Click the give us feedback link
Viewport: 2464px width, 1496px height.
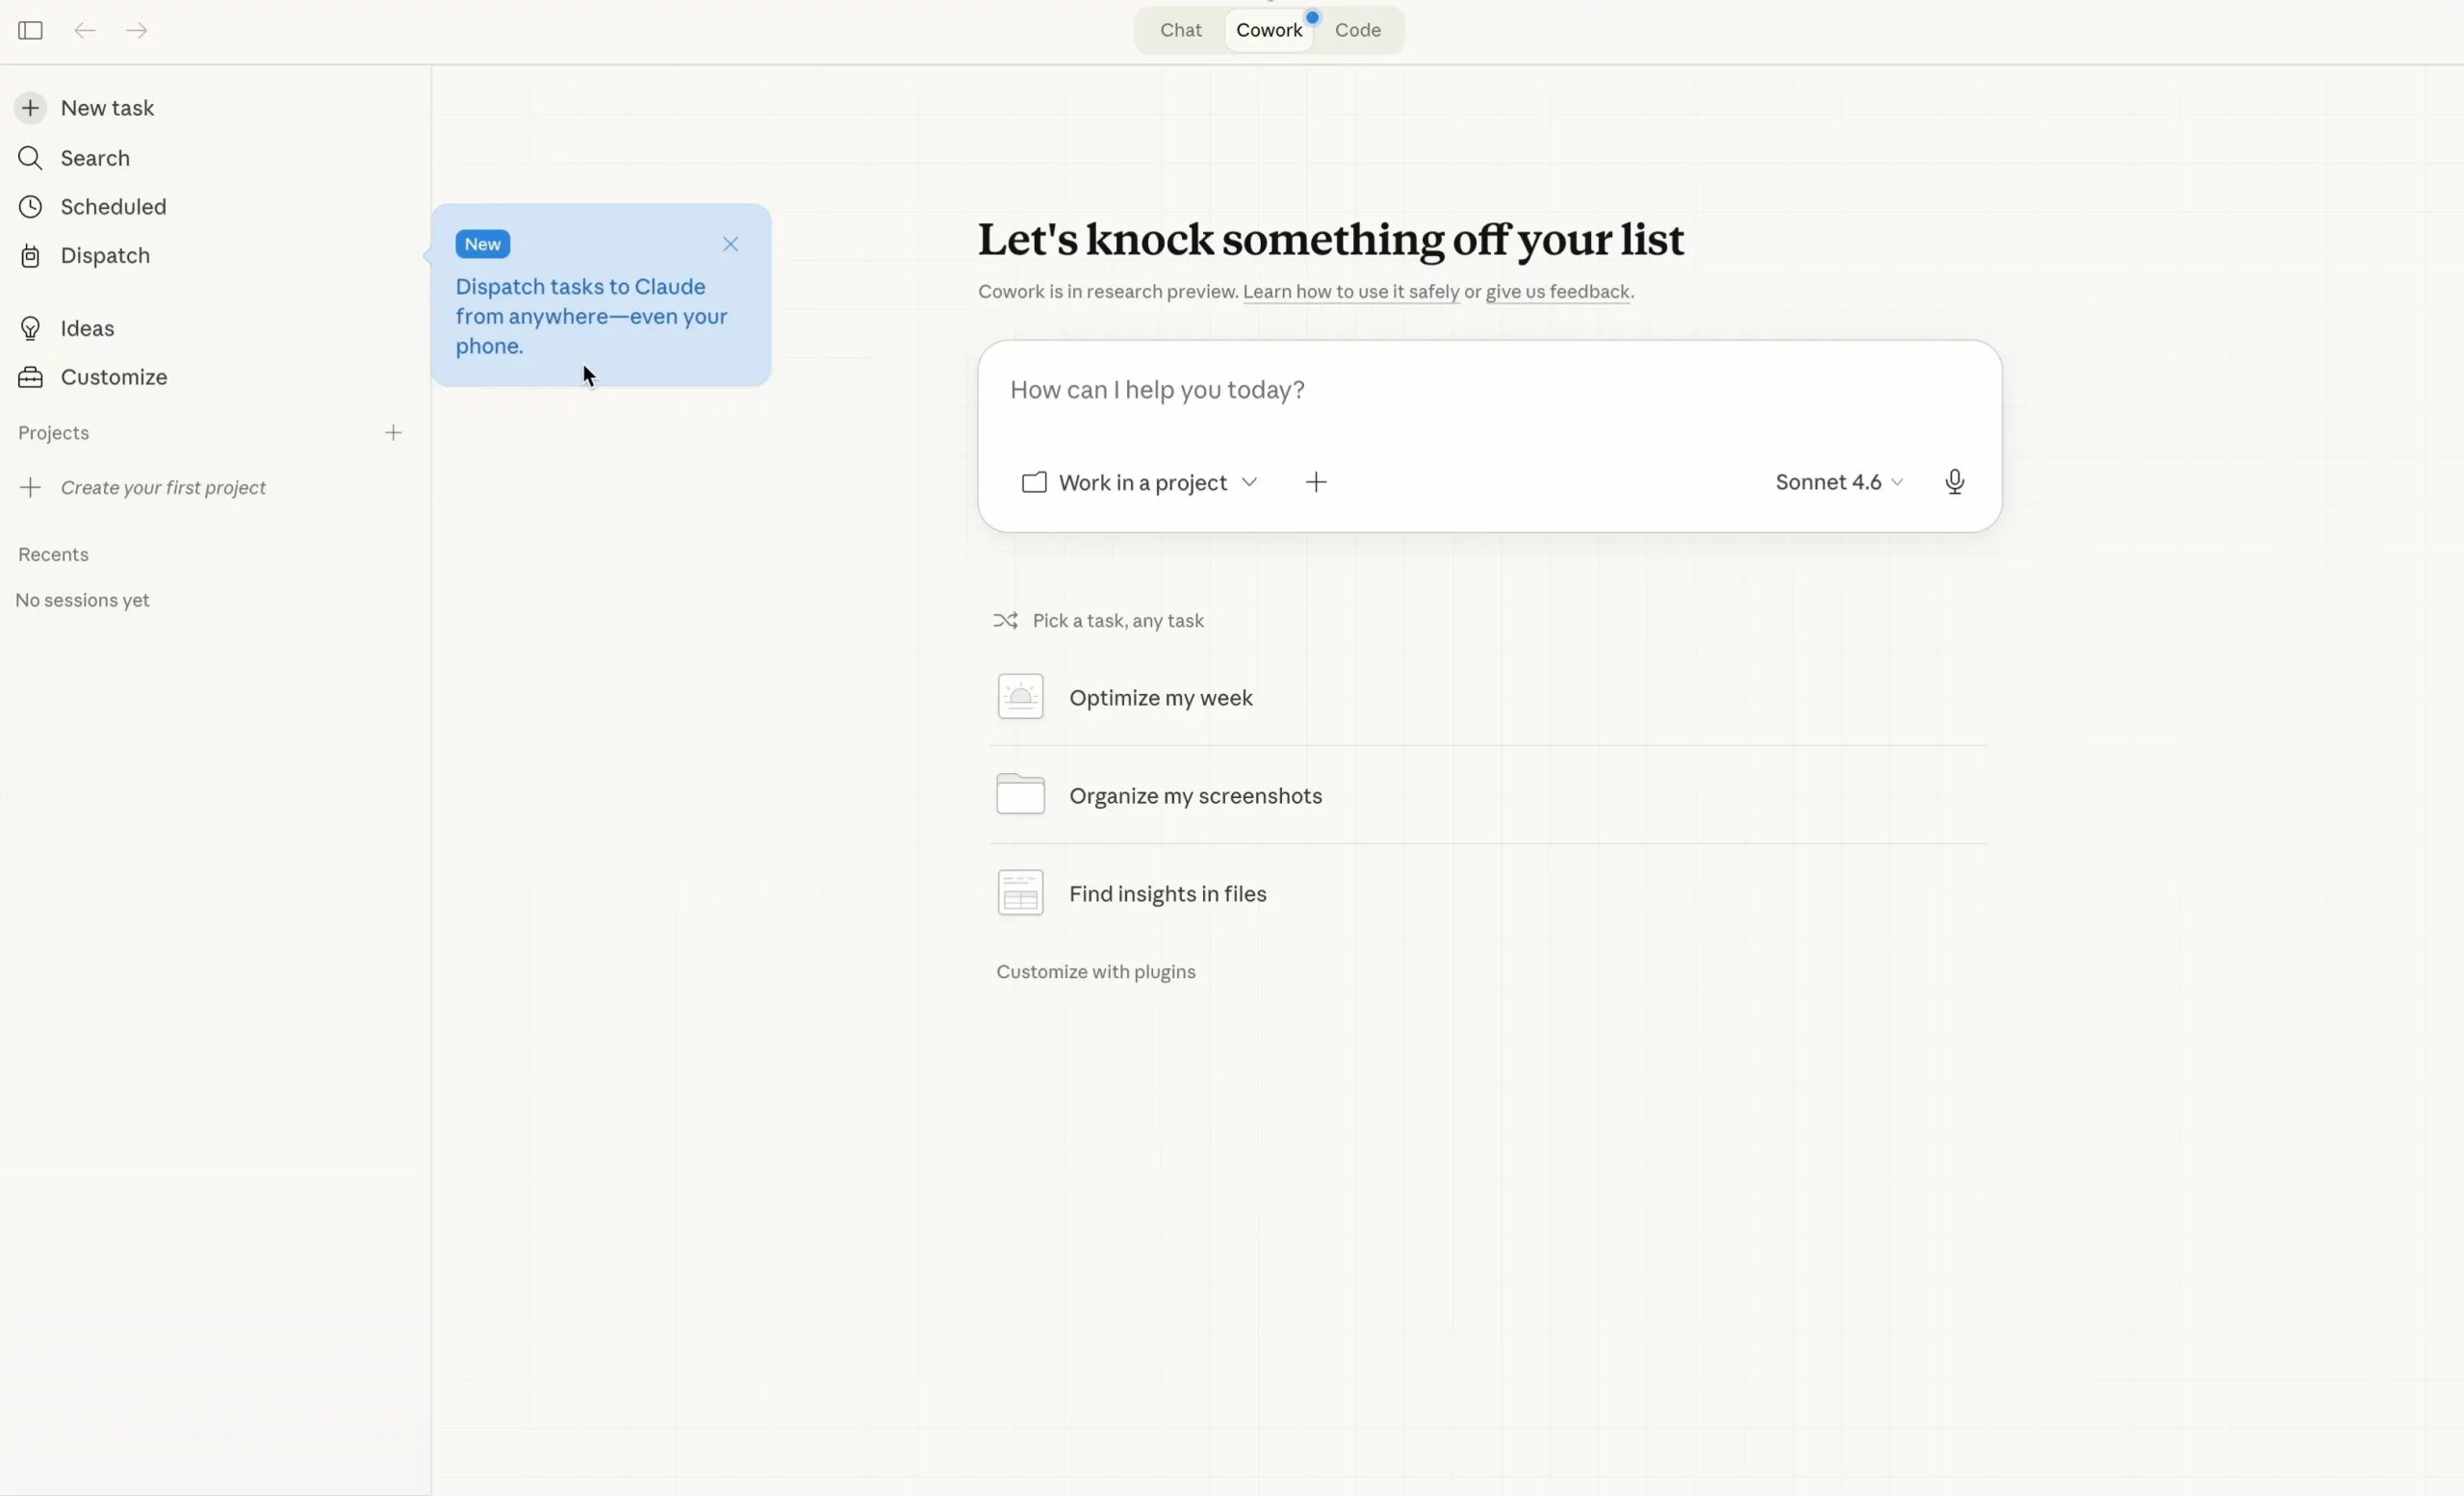[1557, 292]
